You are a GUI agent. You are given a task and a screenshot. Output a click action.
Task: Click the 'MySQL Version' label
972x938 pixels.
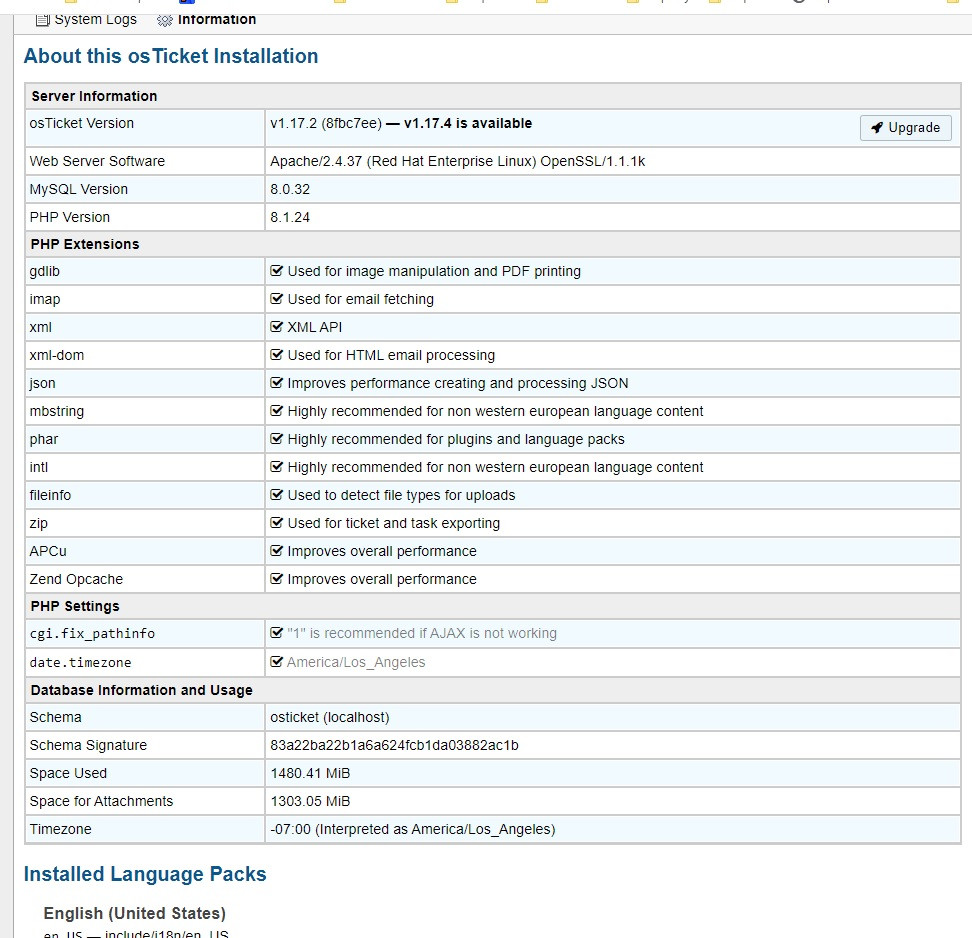pos(78,189)
